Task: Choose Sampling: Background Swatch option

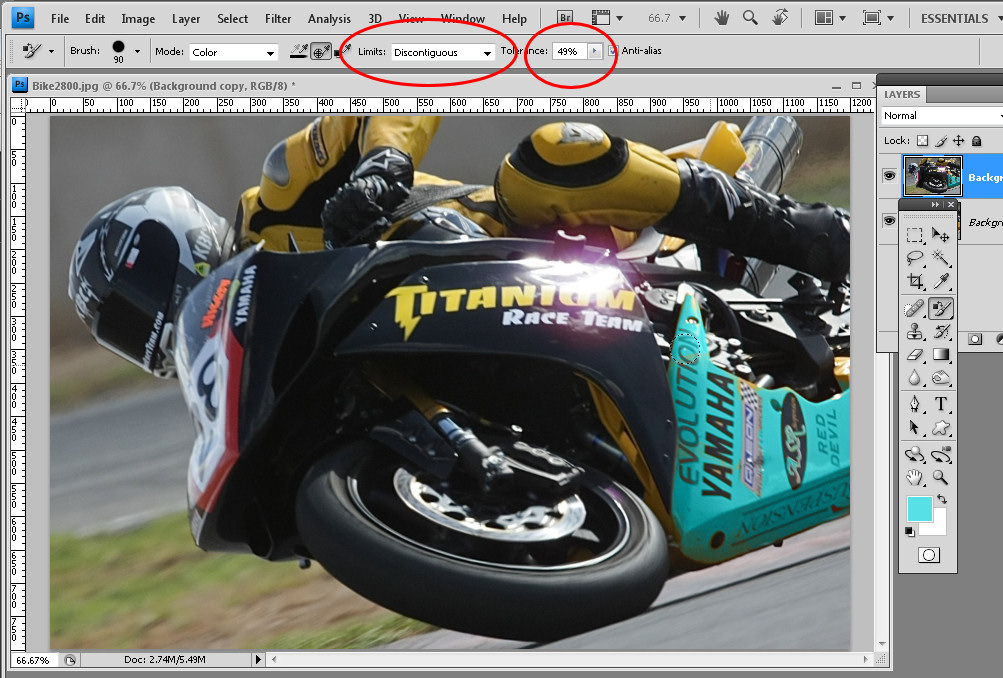Action: tap(343, 51)
